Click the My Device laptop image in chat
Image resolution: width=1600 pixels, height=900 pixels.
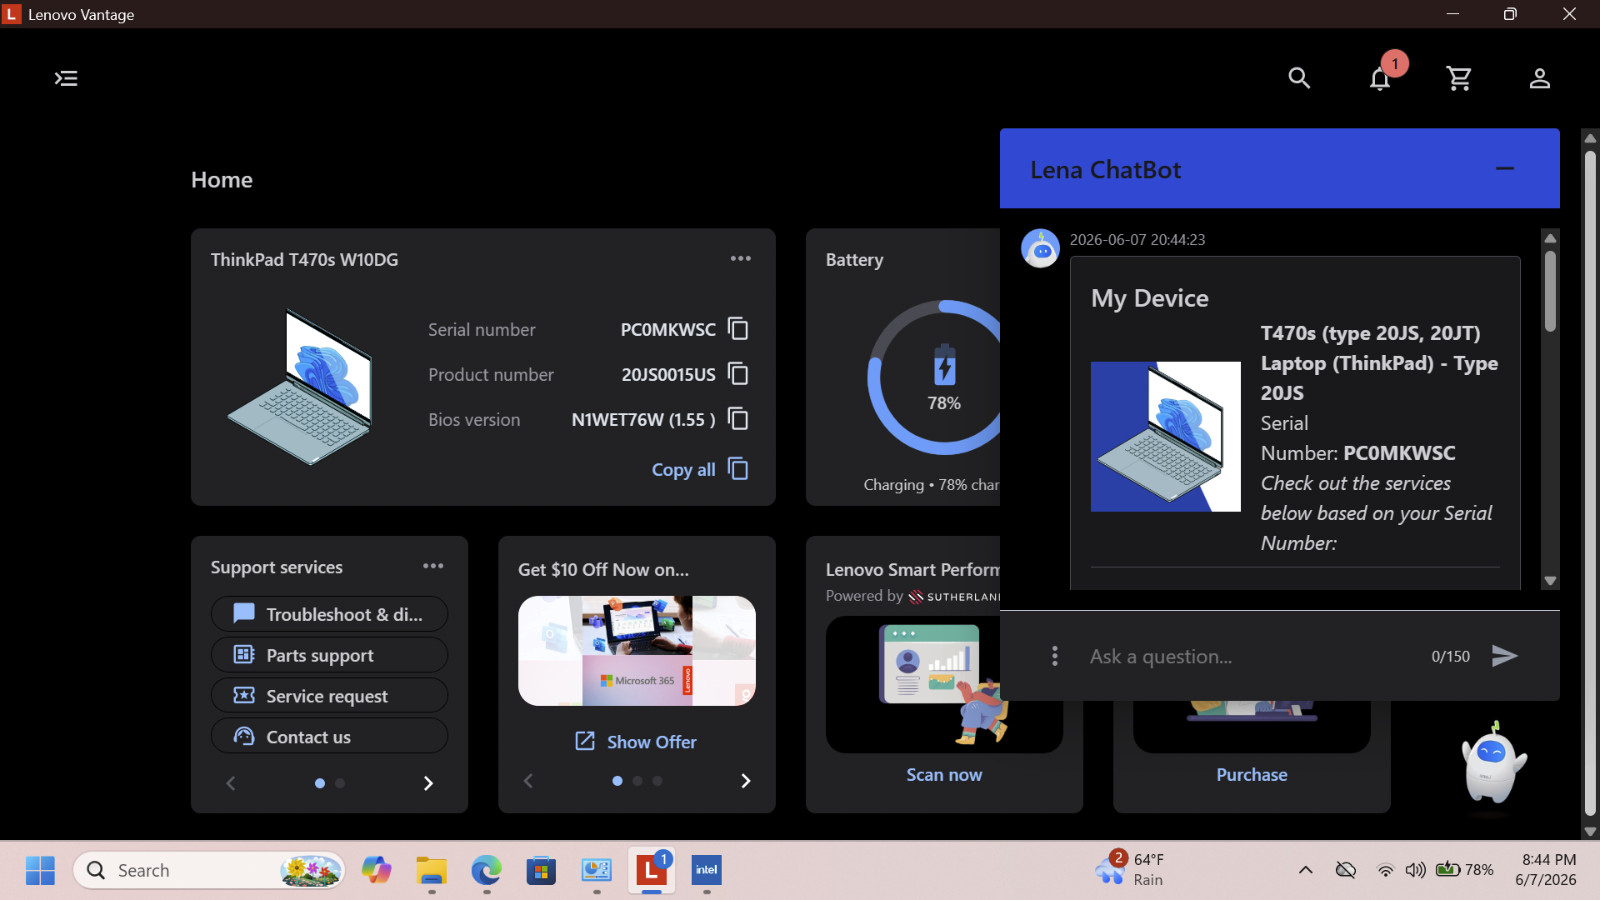(1166, 437)
